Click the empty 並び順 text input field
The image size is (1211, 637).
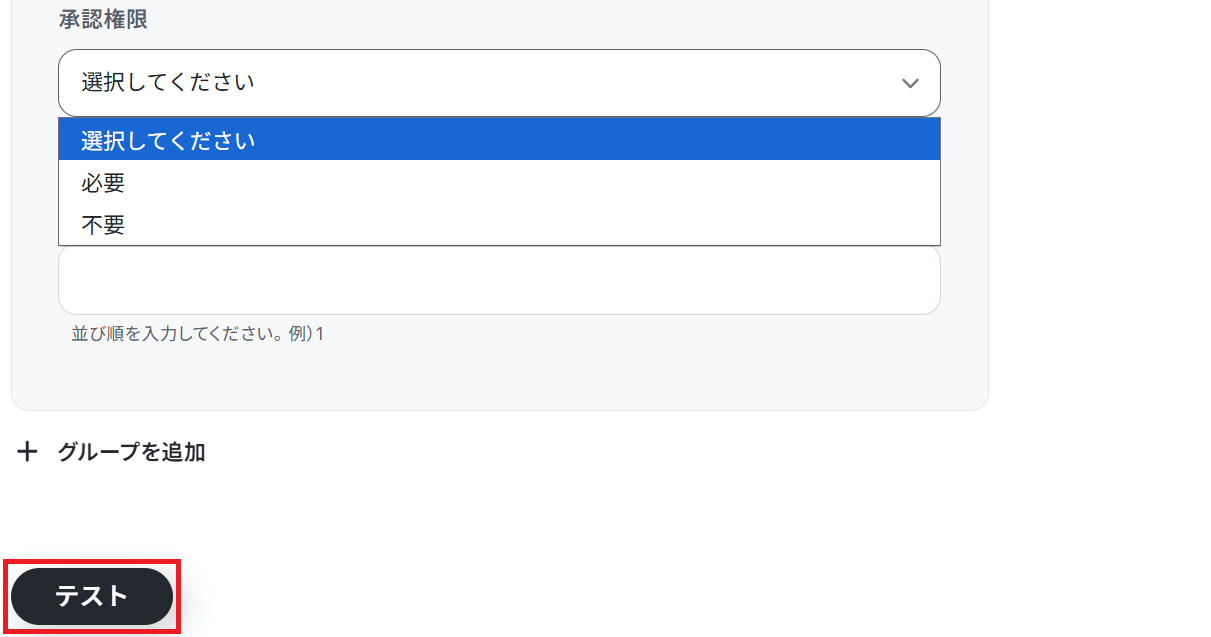tap(498, 281)
